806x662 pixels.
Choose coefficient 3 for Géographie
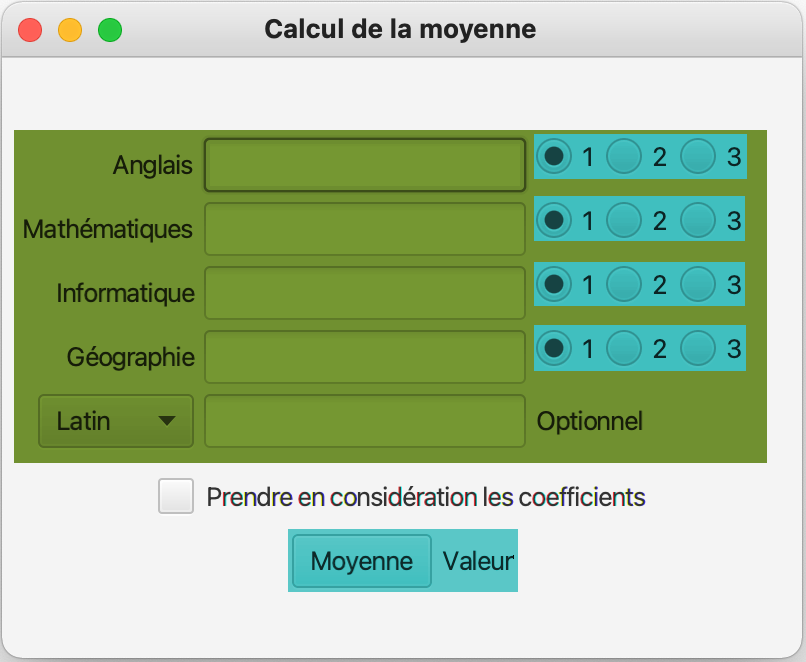698,348
